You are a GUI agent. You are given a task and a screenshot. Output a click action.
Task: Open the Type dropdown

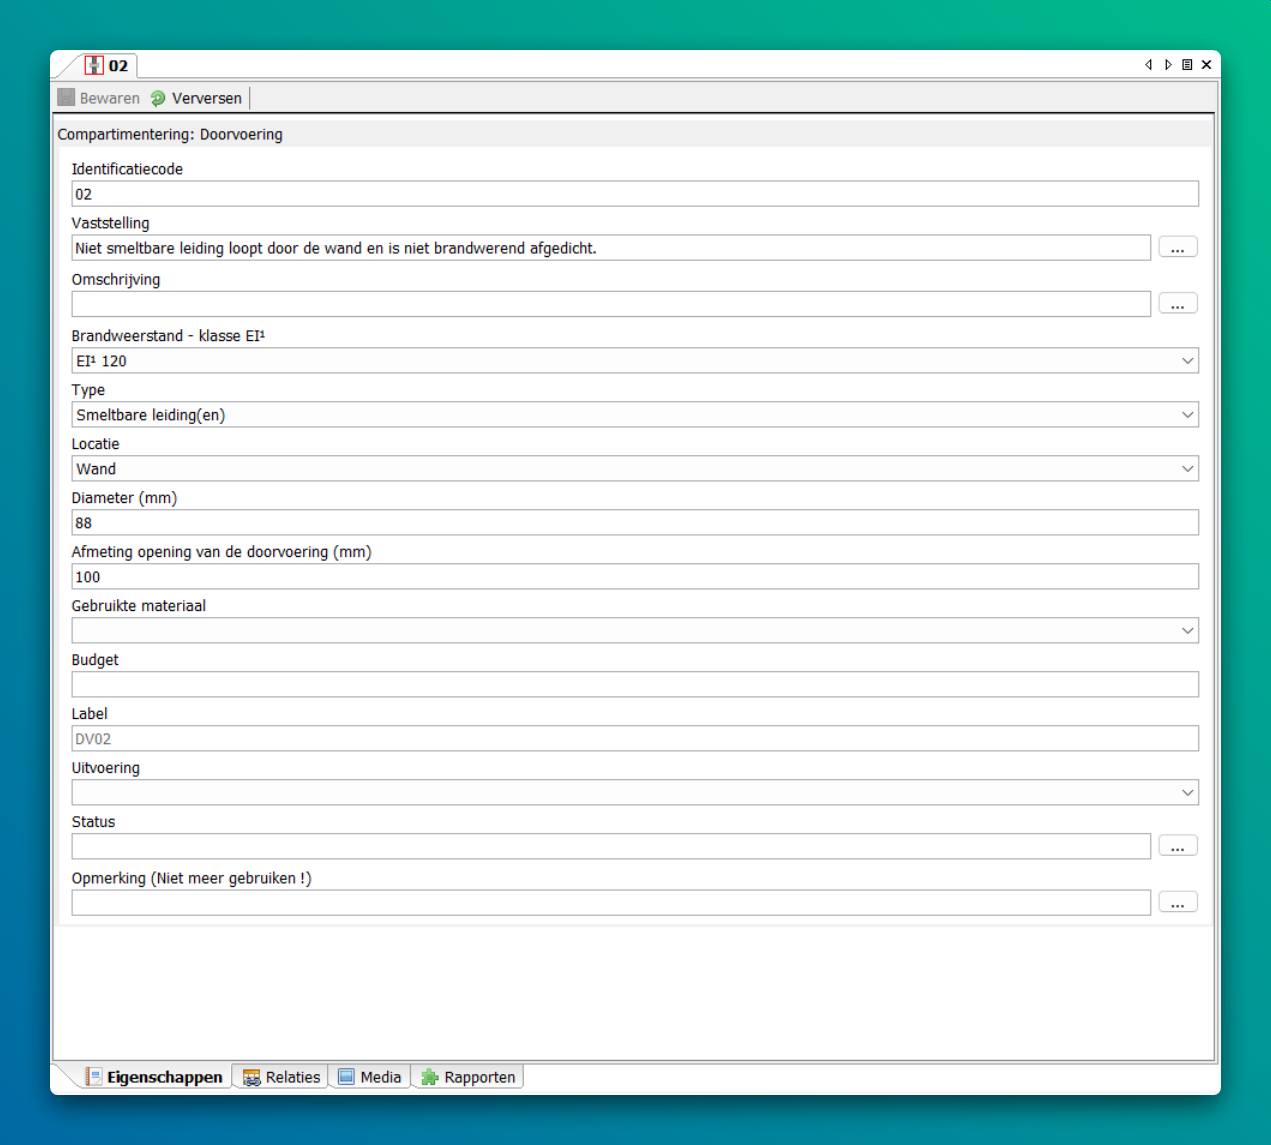[1187, 415]
